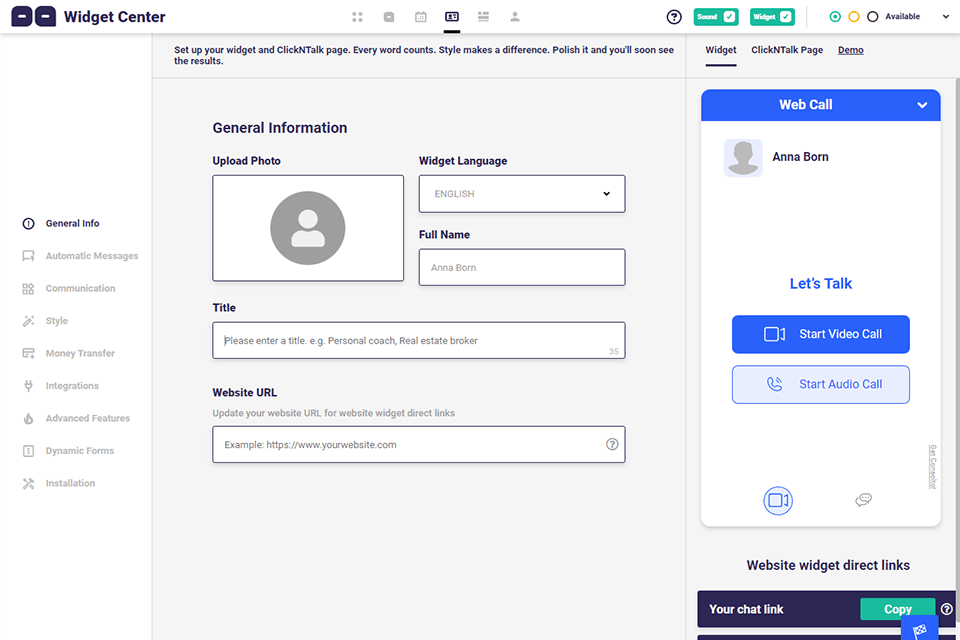Expand the Available status dropdown arrow
The height and width of the screenshot is (640, 960).
click(946, 17)
